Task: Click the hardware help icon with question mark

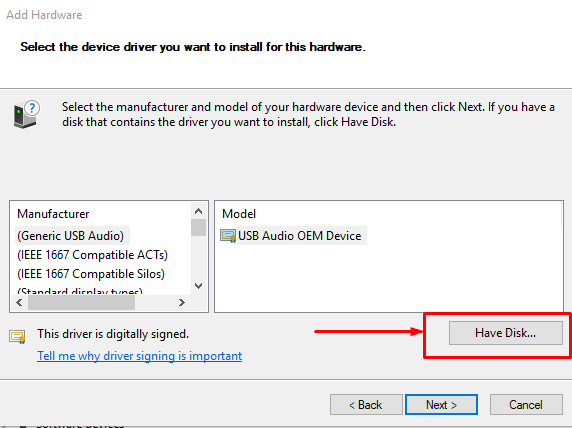Action: [26, 114]
